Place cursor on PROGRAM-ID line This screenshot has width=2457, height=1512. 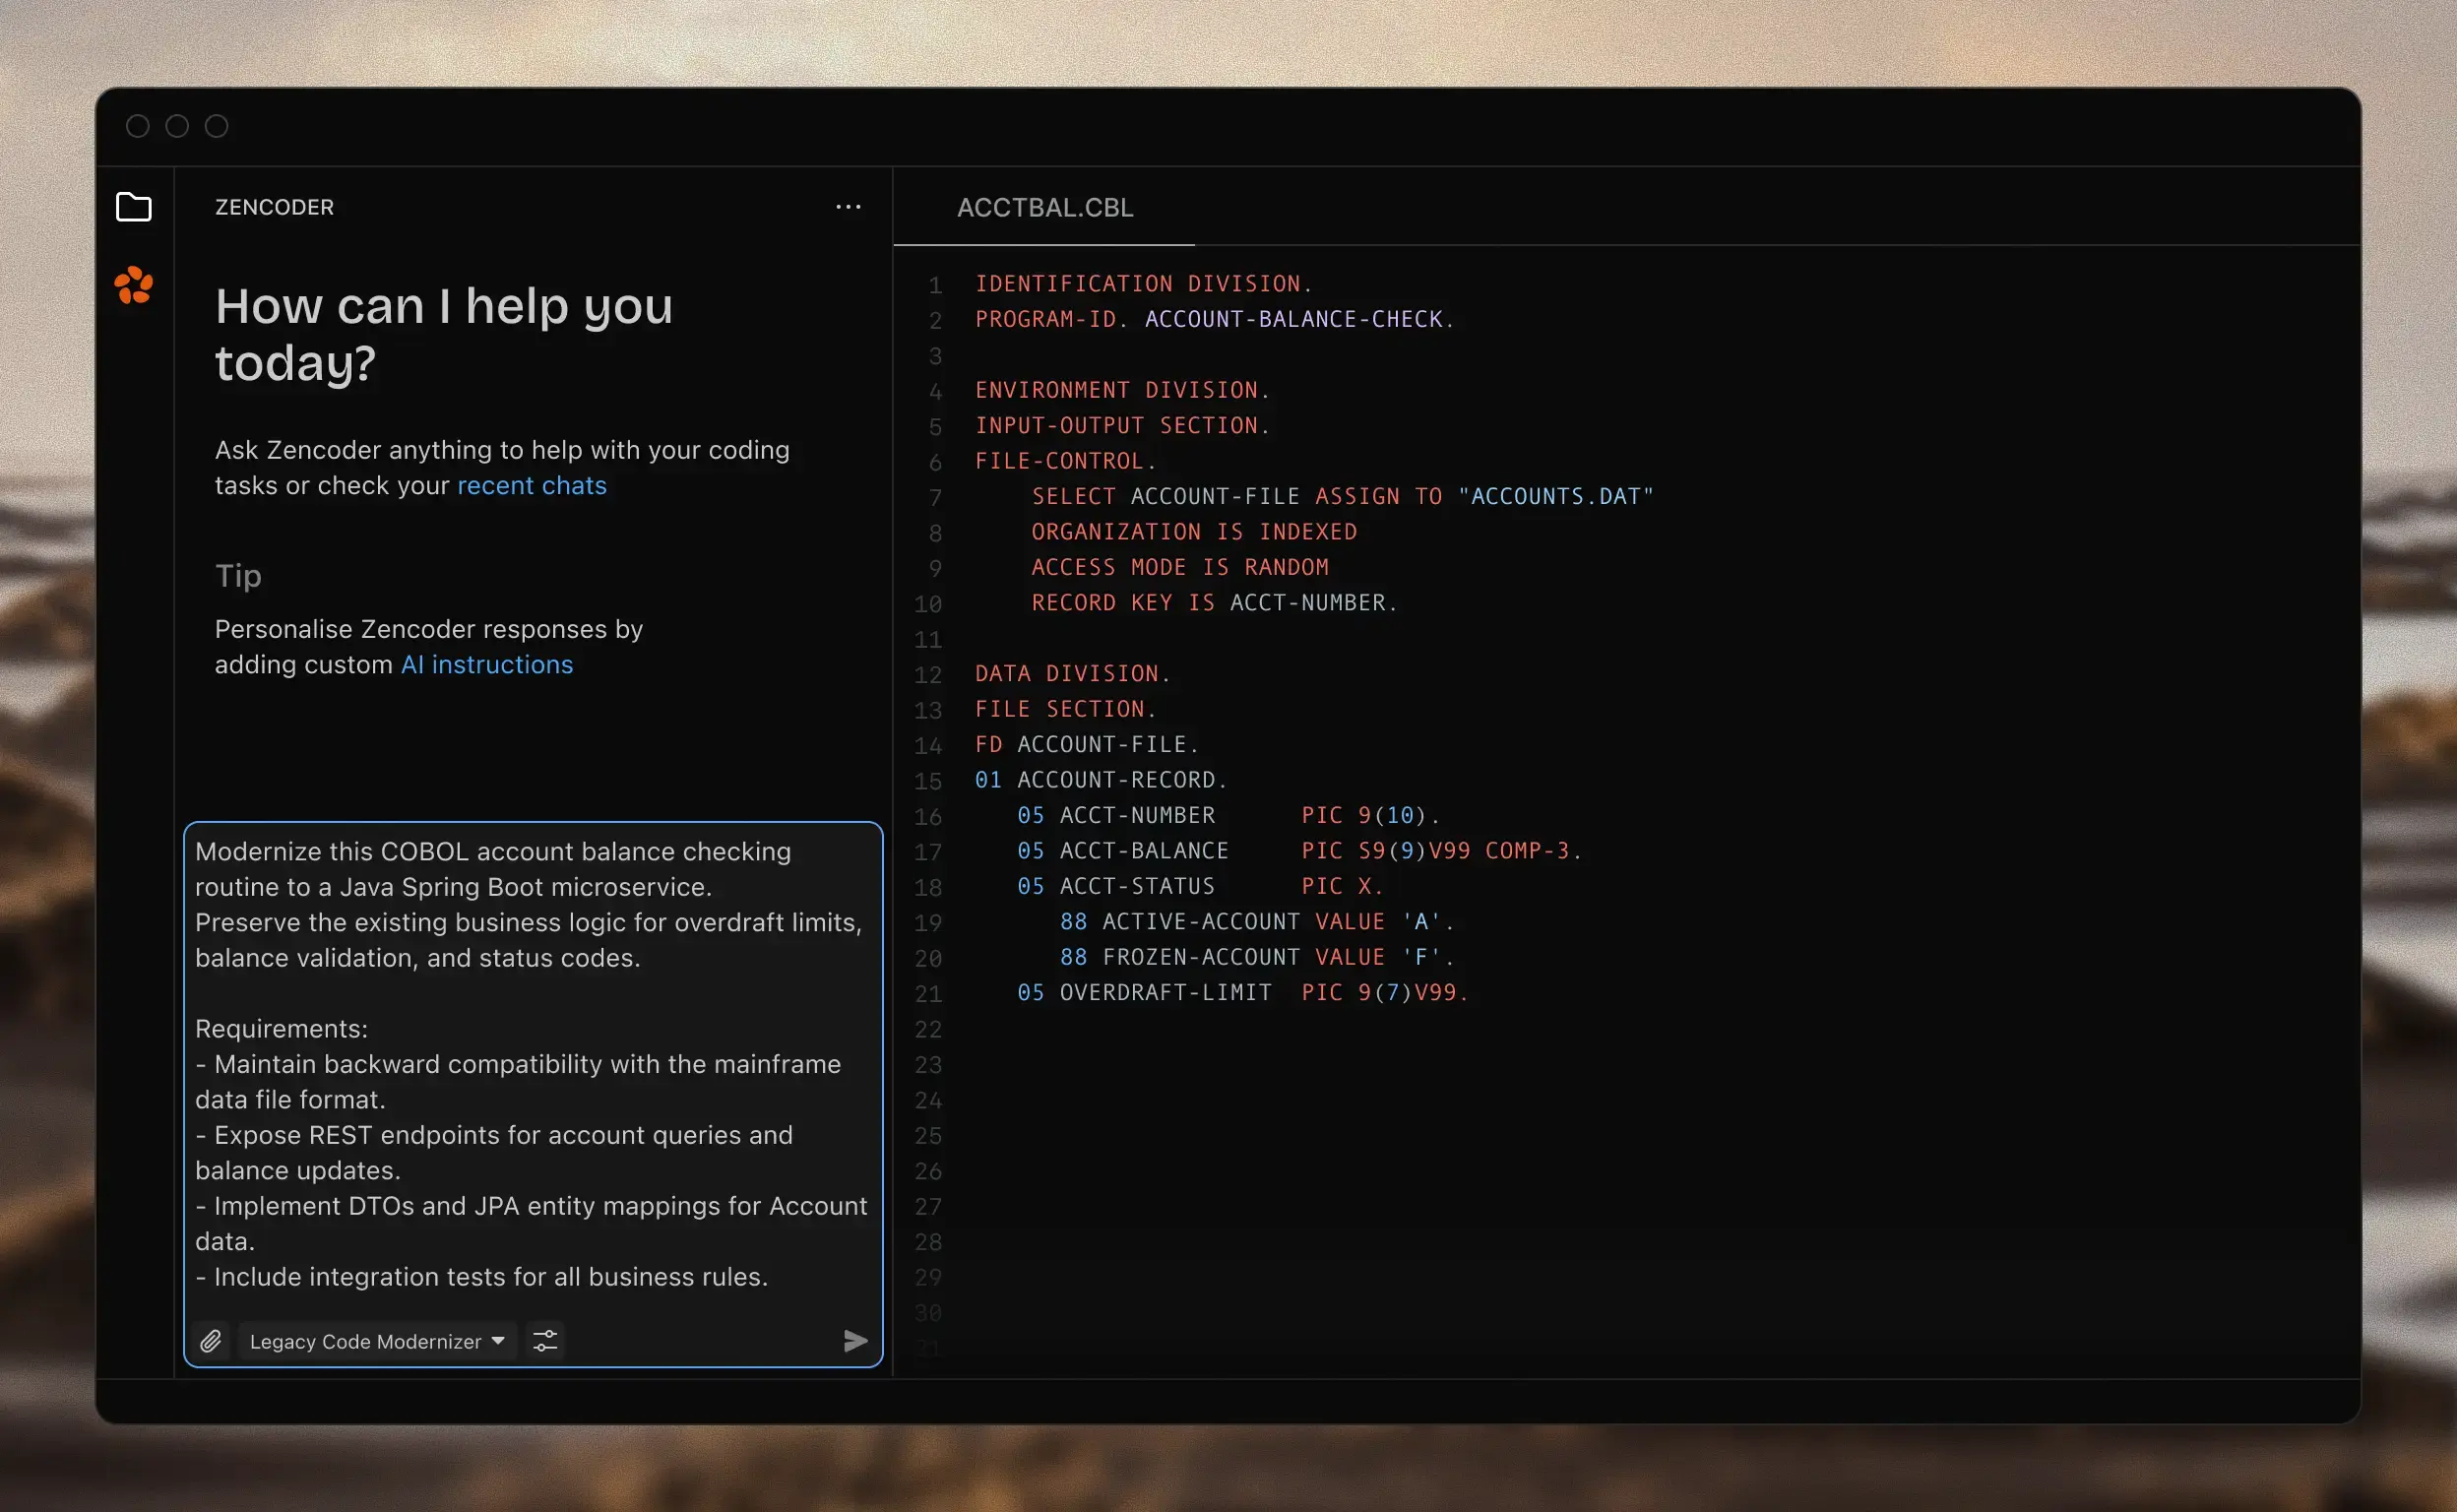click(1213, 320)
